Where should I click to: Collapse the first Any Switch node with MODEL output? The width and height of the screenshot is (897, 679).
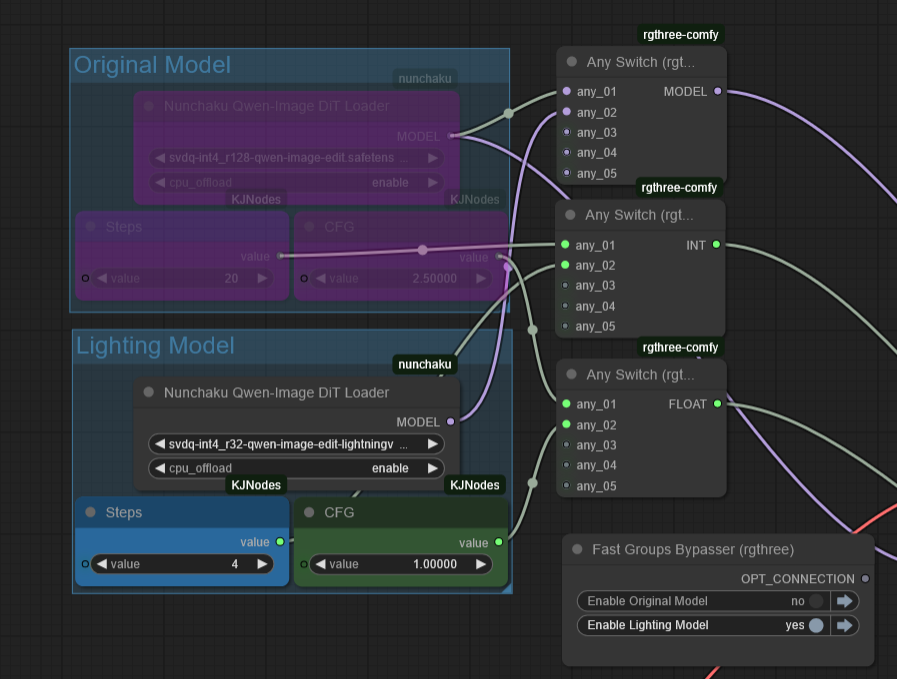click(x=571, y=62)
